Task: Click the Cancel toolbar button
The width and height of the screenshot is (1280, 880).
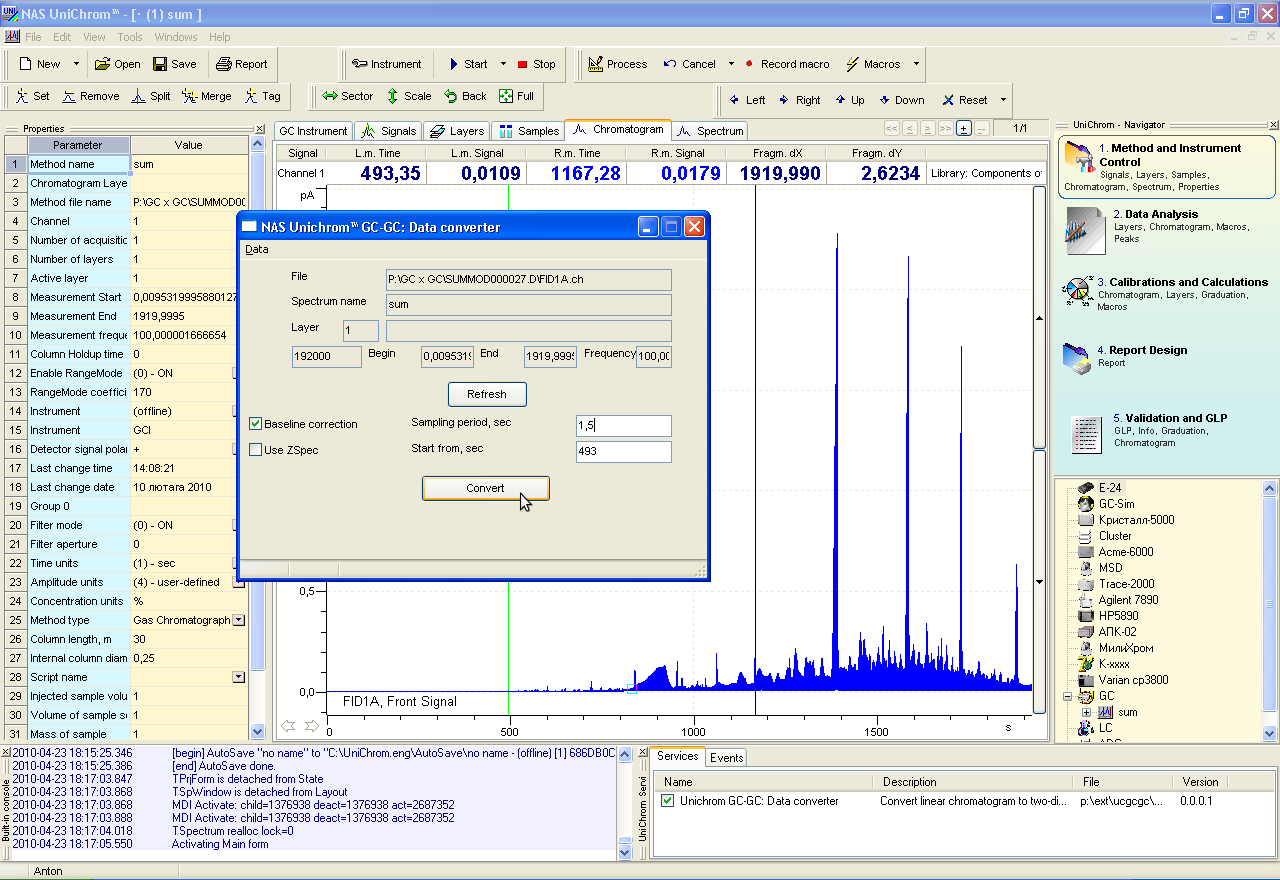Action: [x=689, y=64]
